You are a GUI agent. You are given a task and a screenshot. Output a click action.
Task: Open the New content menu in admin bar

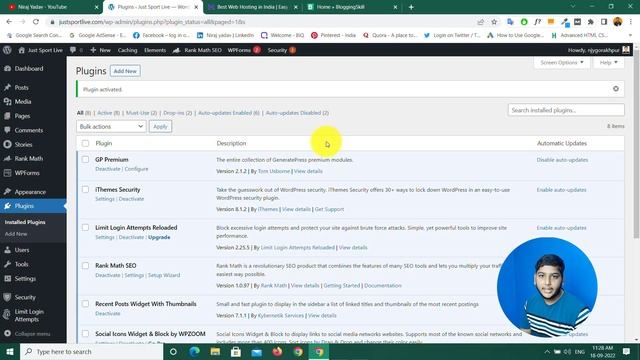pos(100,50)
